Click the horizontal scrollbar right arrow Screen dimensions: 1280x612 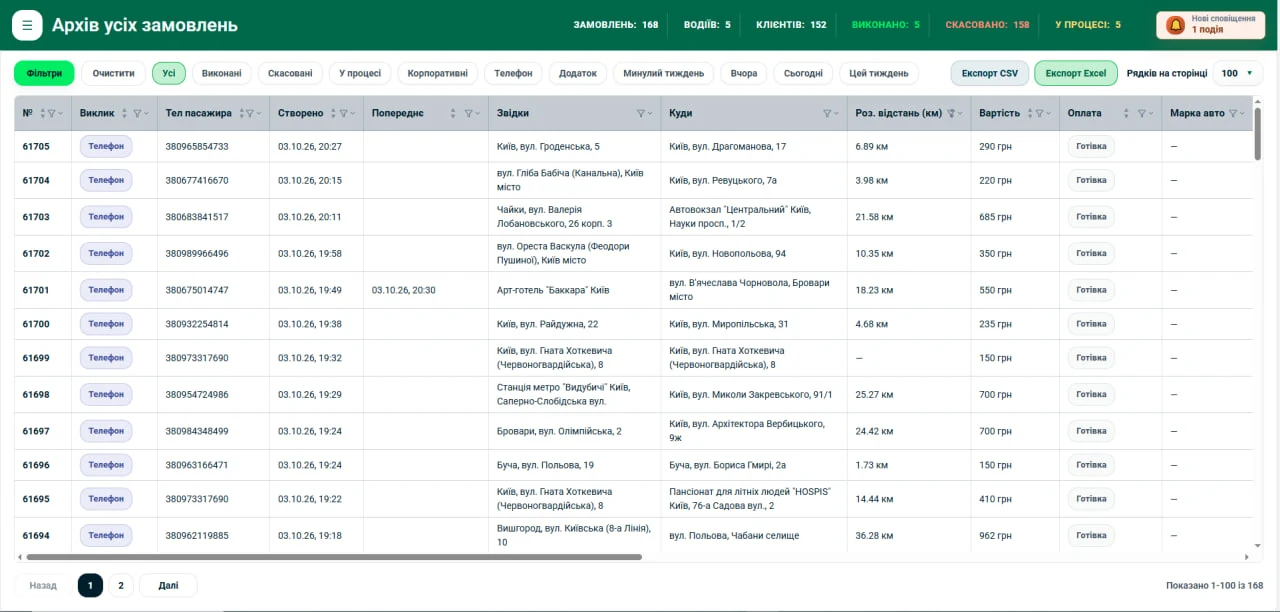click(1246, 557)
